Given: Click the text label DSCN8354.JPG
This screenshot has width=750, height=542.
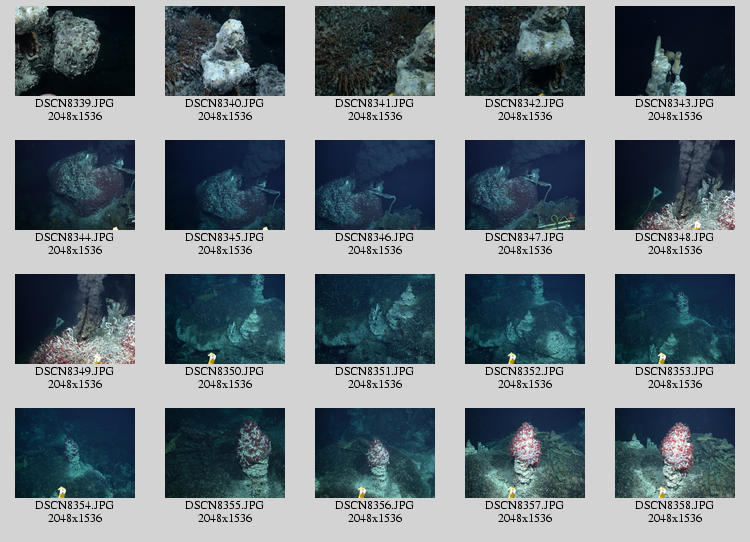Looking at the screenshot, I should point(75,505).
